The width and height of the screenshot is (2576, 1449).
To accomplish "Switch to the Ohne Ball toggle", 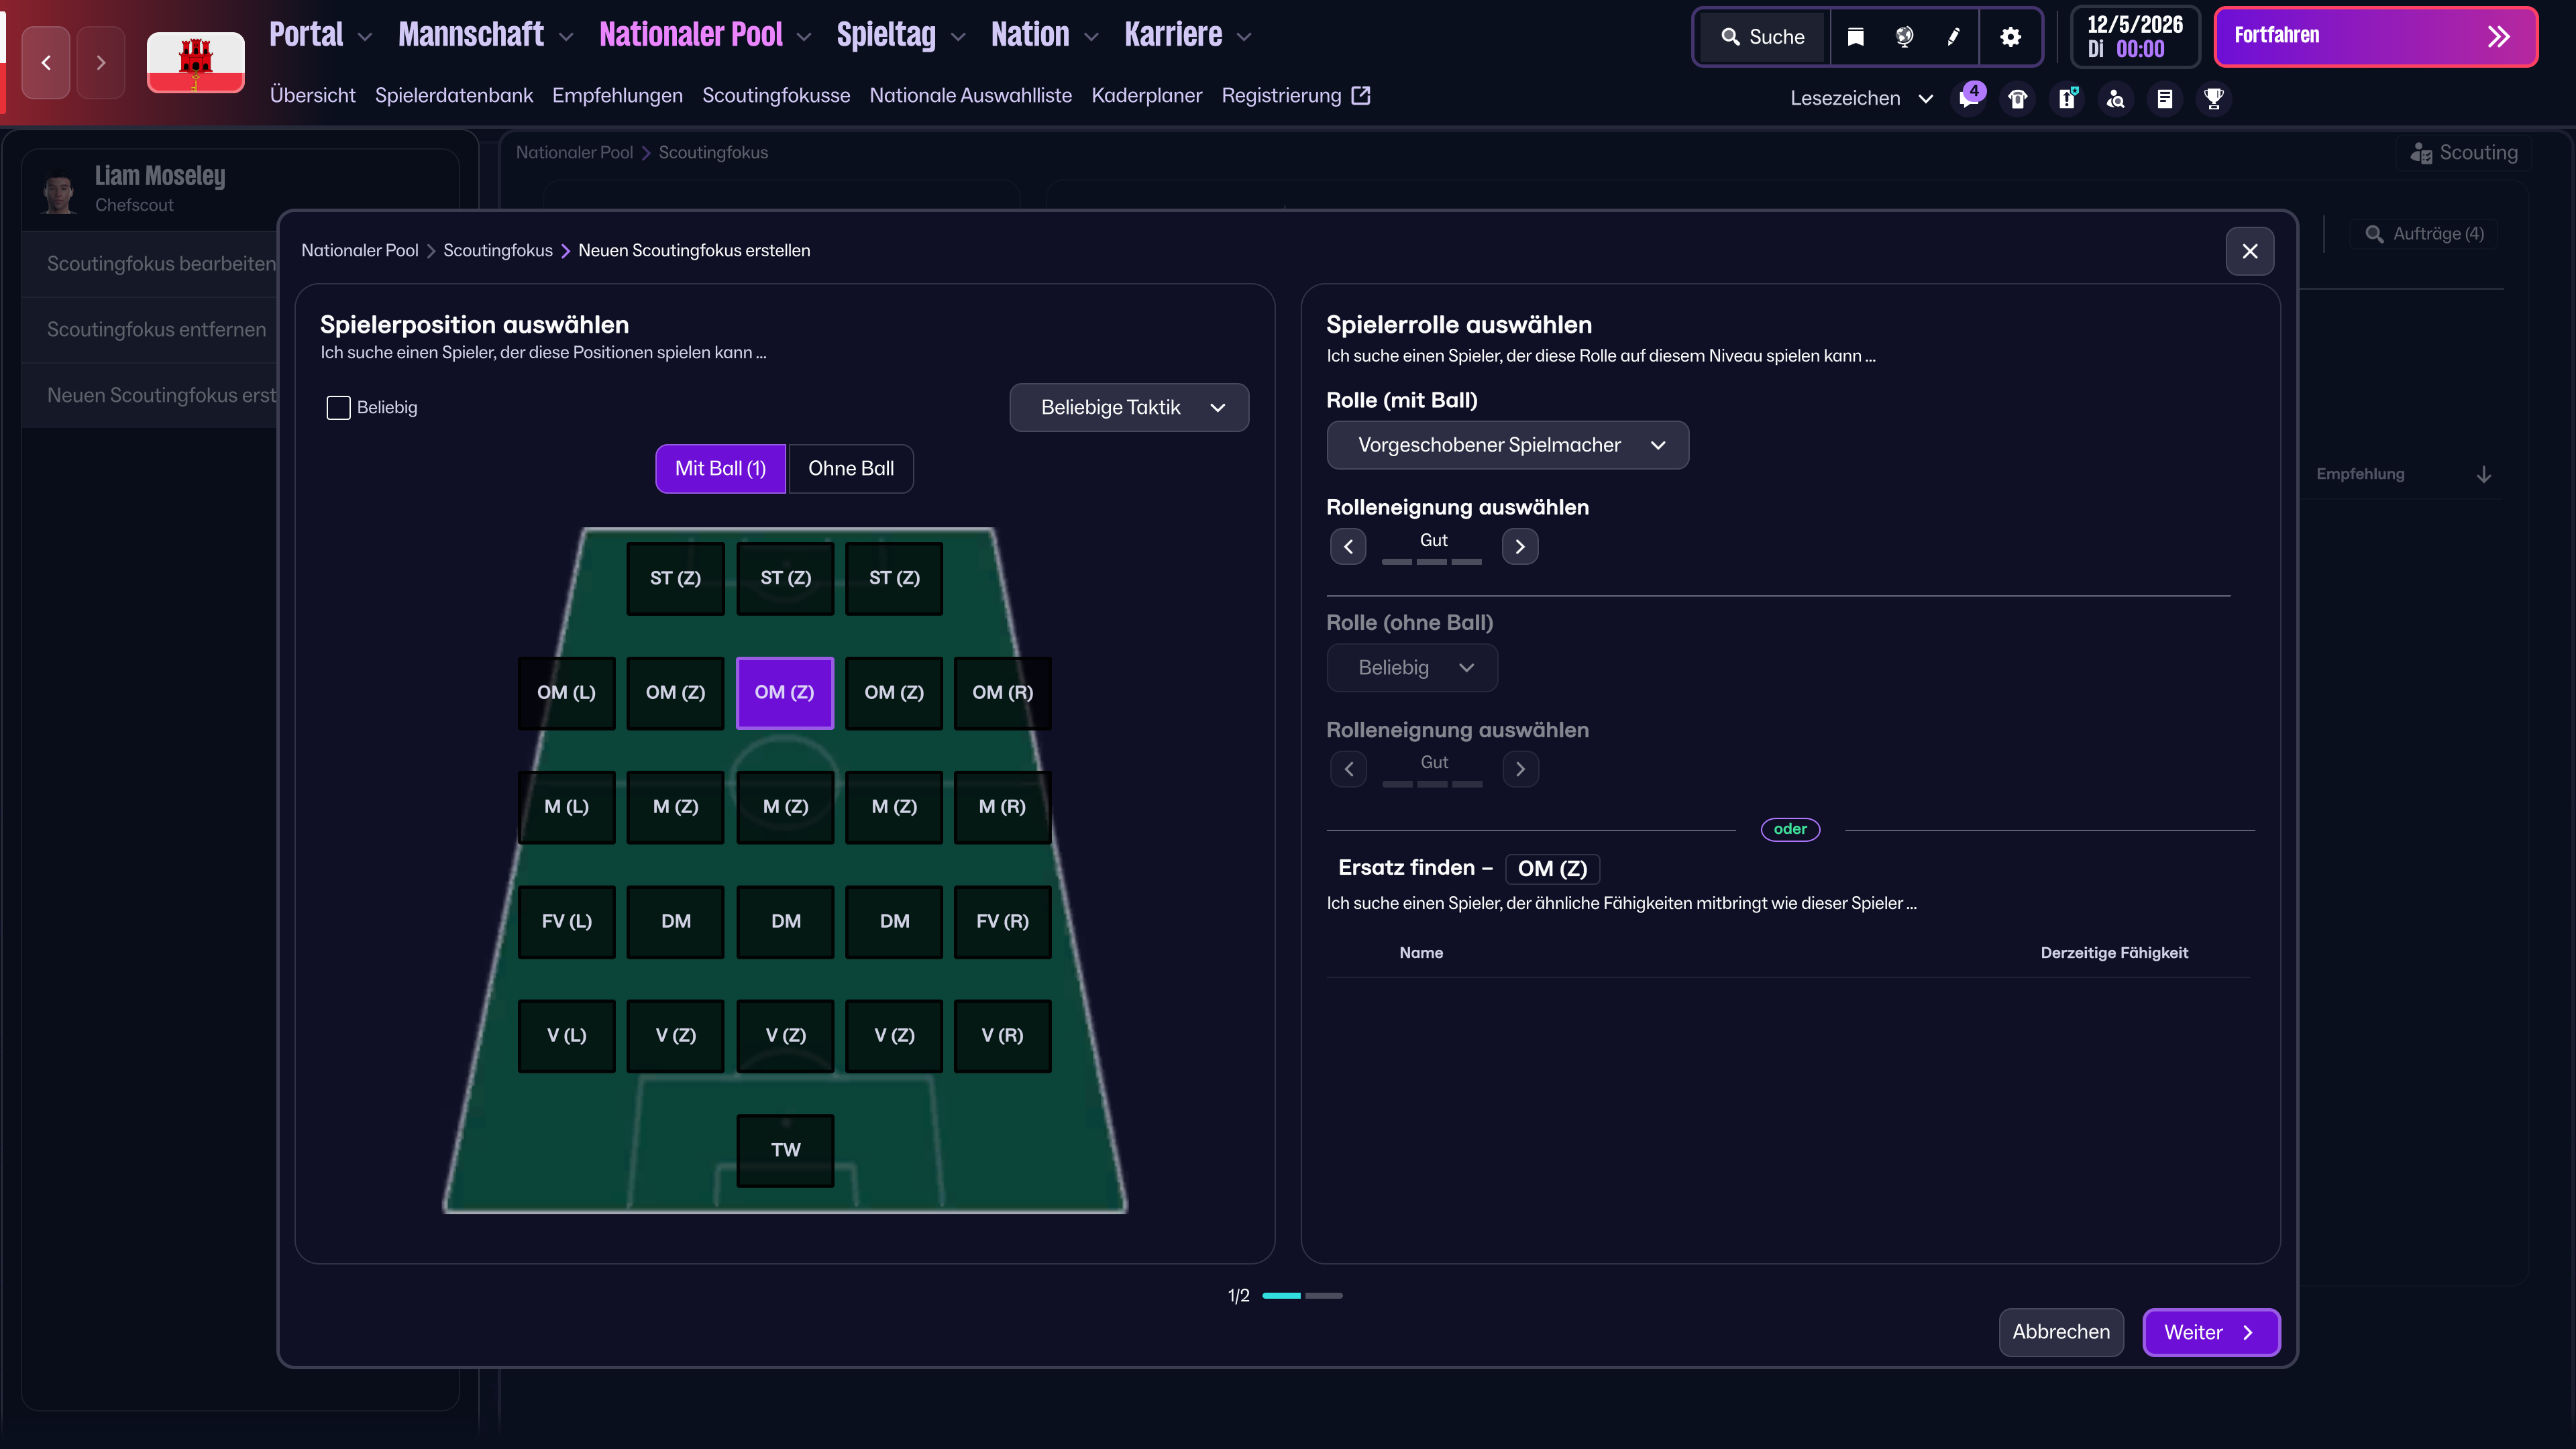I will coord(851,468).
